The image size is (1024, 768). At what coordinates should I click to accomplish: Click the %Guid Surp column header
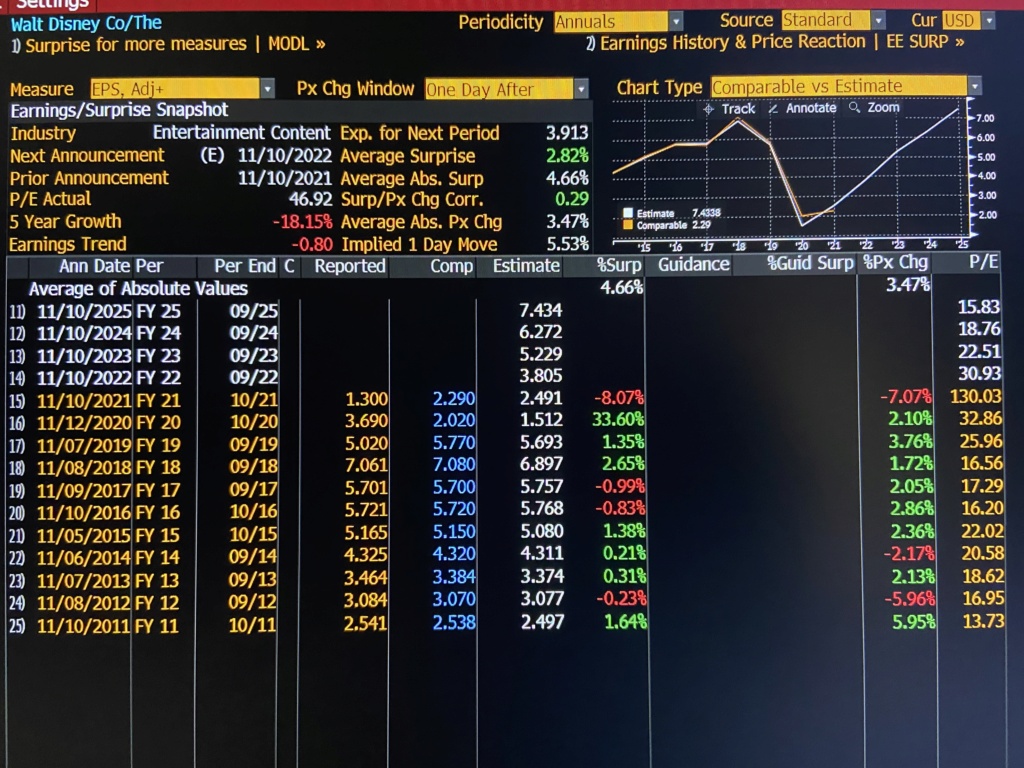point(810,263)
